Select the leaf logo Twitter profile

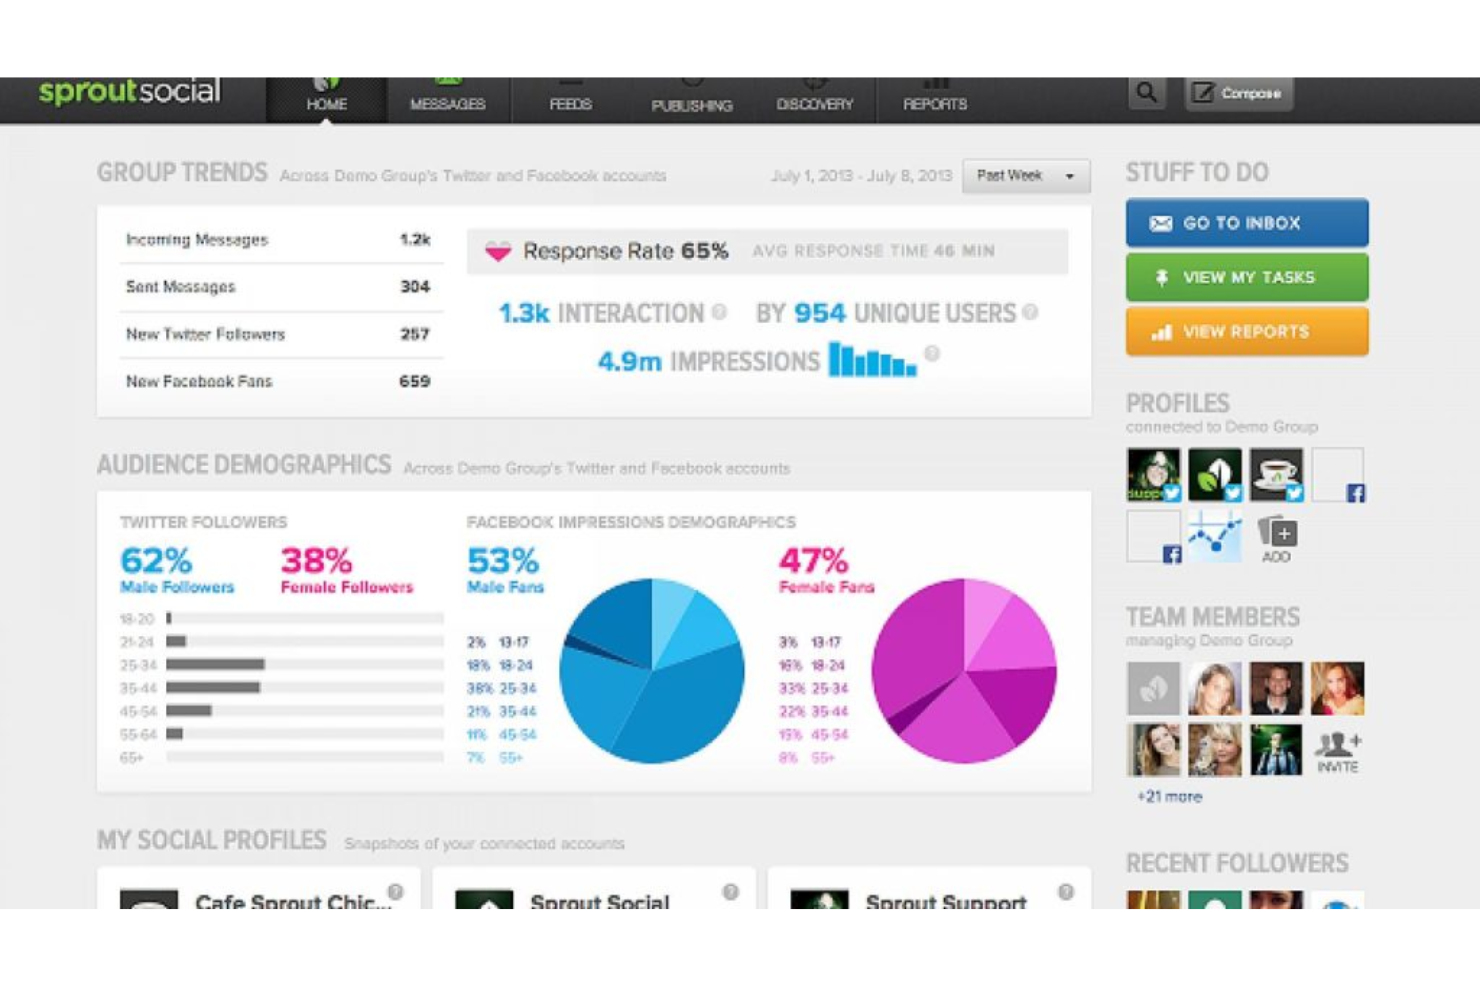click(1214, 474)
